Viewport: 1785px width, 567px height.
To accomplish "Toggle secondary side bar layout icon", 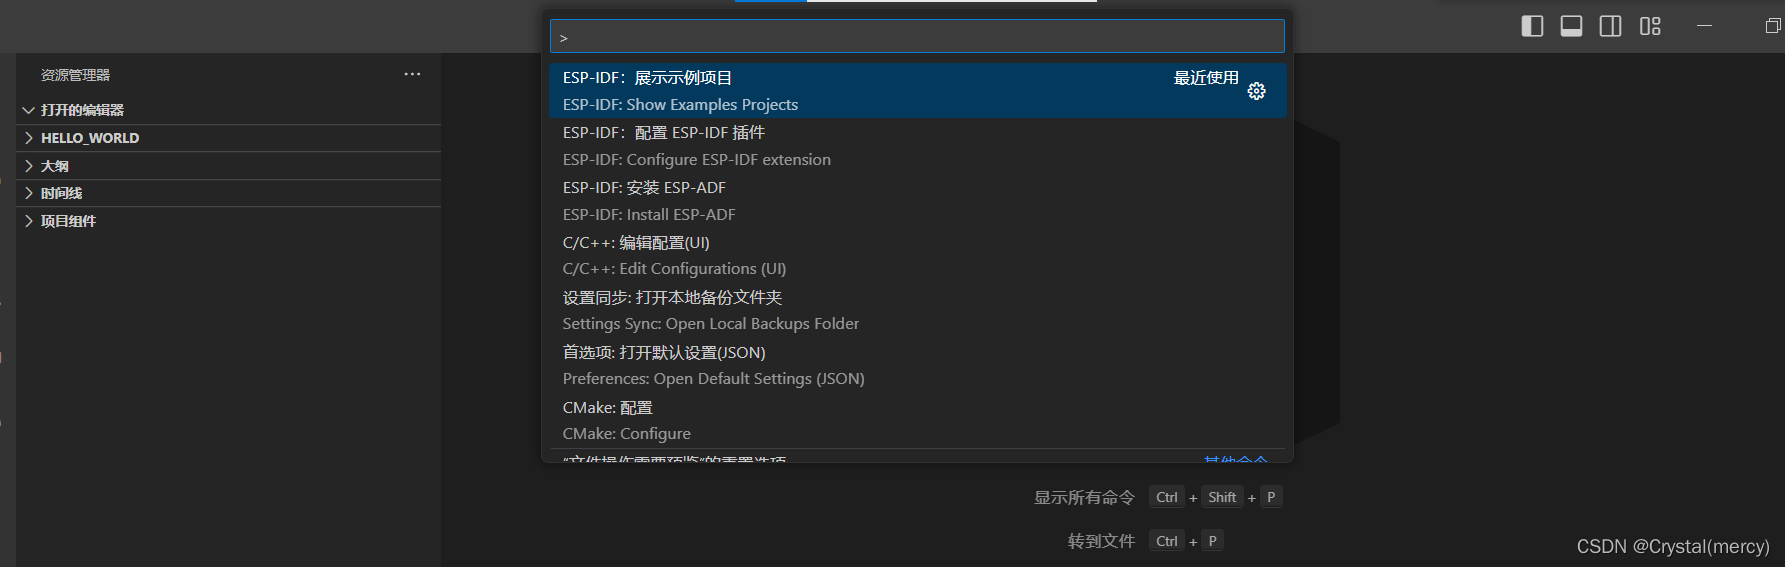I will click(x=1610, y=26).
